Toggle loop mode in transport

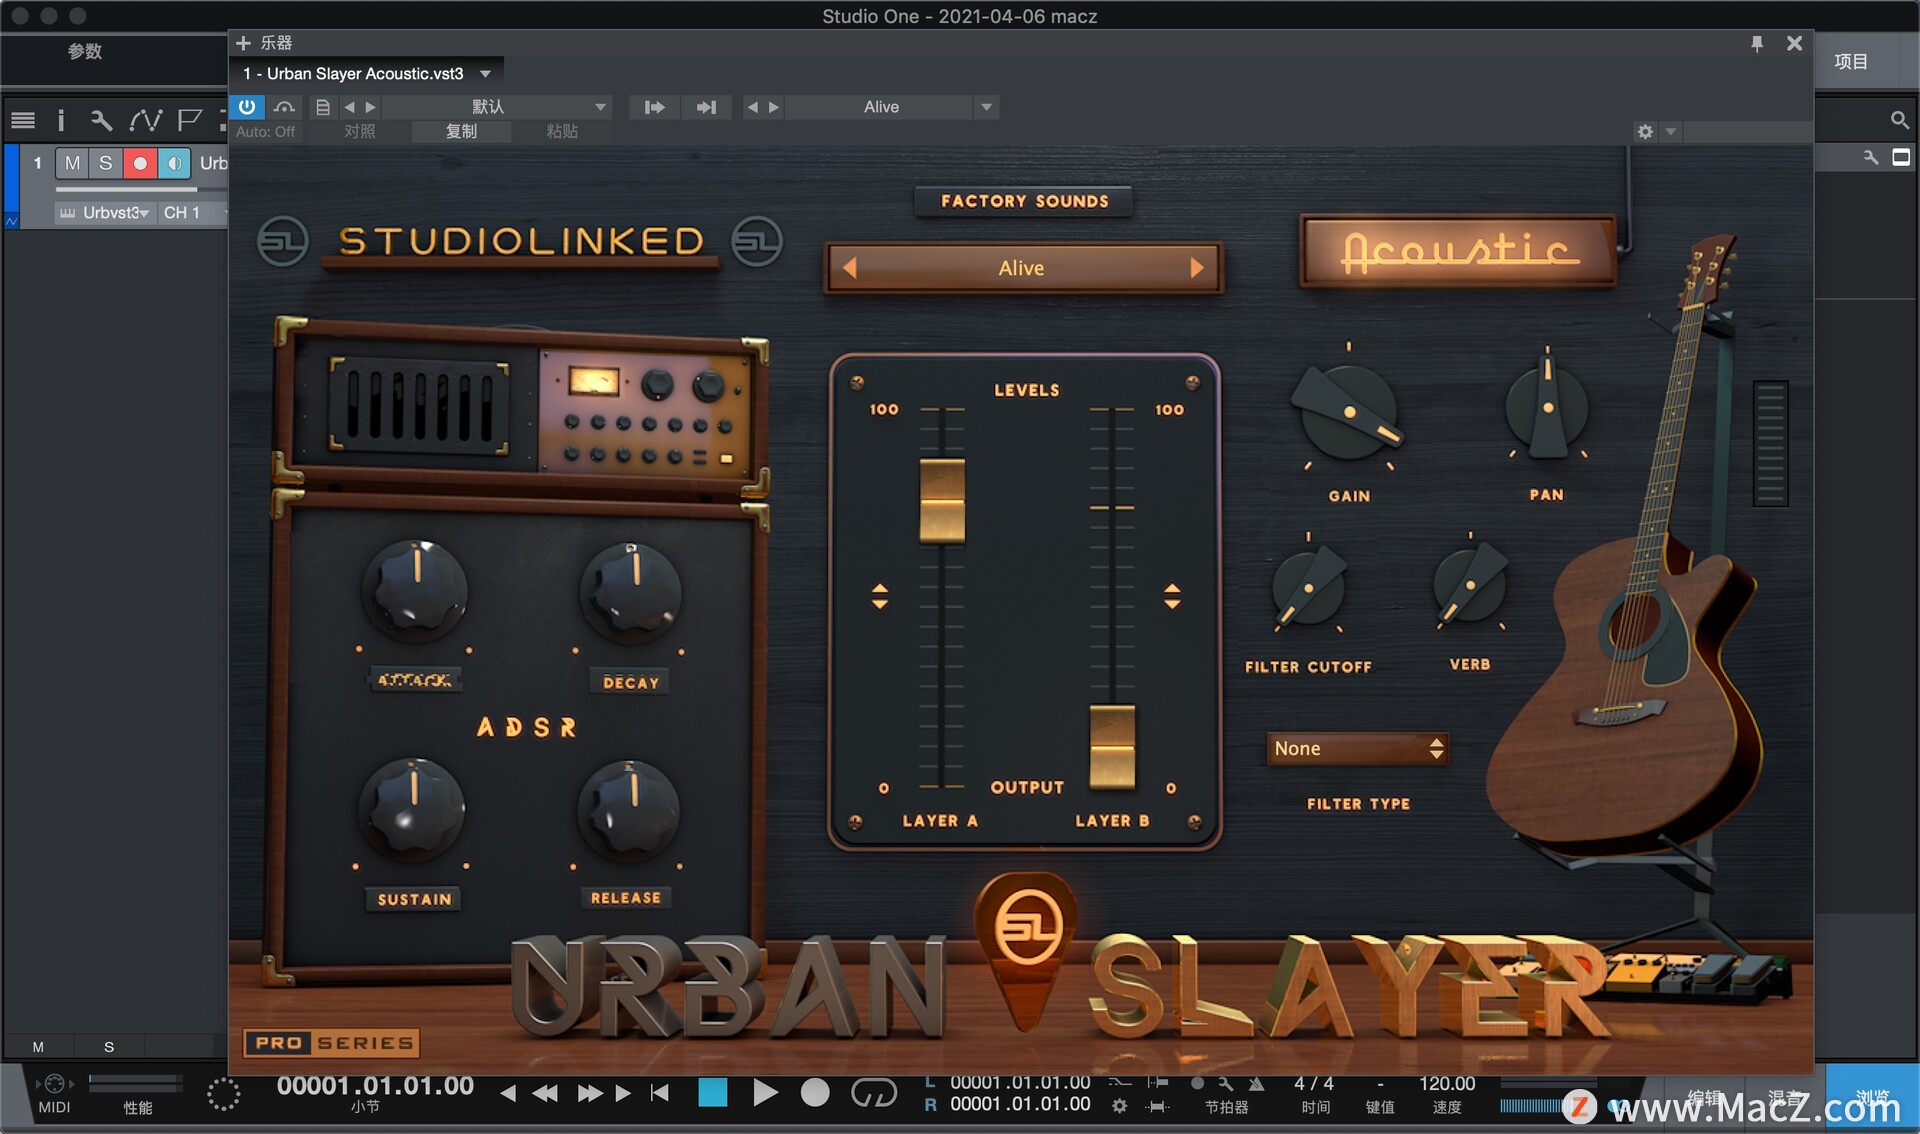[x=873, y=1092]
